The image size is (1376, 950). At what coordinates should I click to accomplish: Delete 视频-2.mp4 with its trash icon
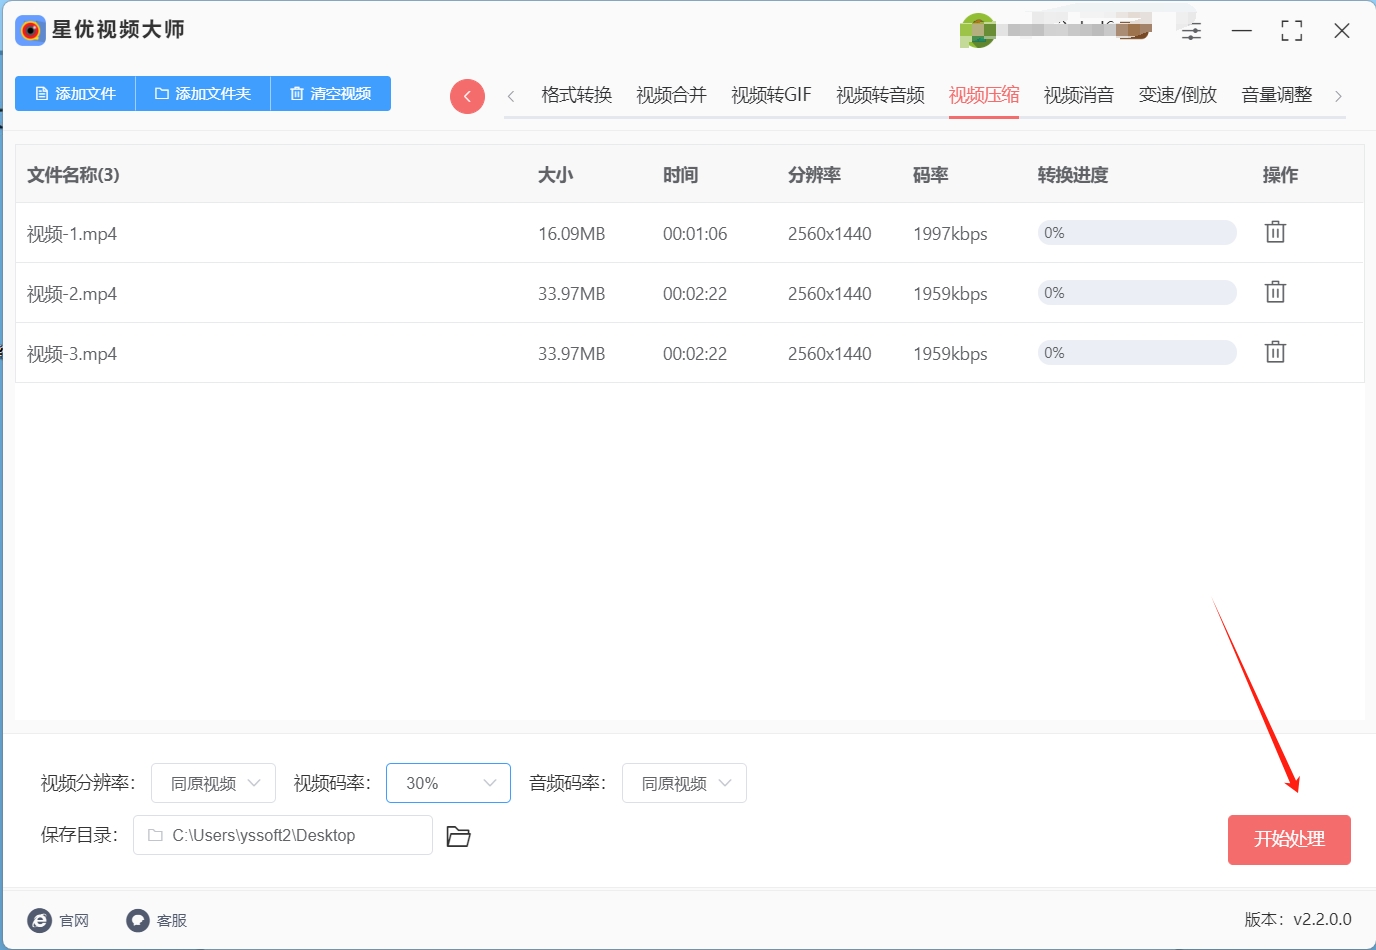pos(1275,292)
